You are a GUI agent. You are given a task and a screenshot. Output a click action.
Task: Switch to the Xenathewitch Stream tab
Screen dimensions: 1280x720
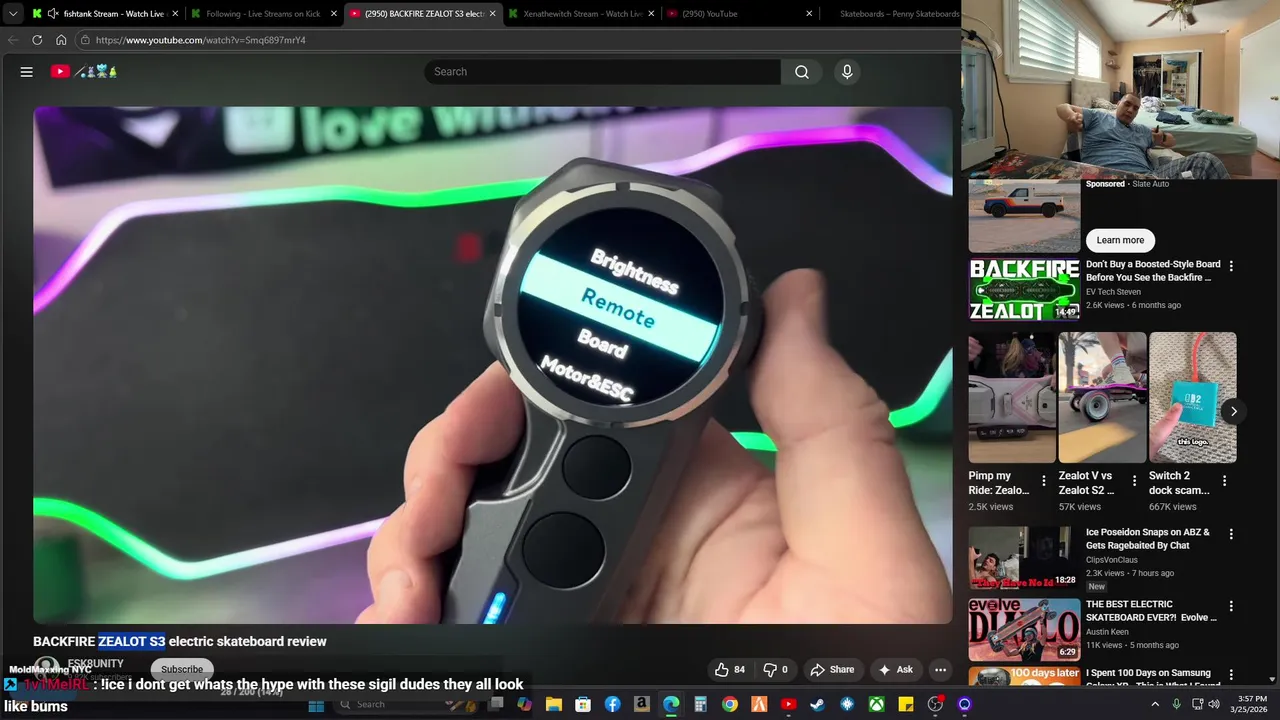[582, 14]
